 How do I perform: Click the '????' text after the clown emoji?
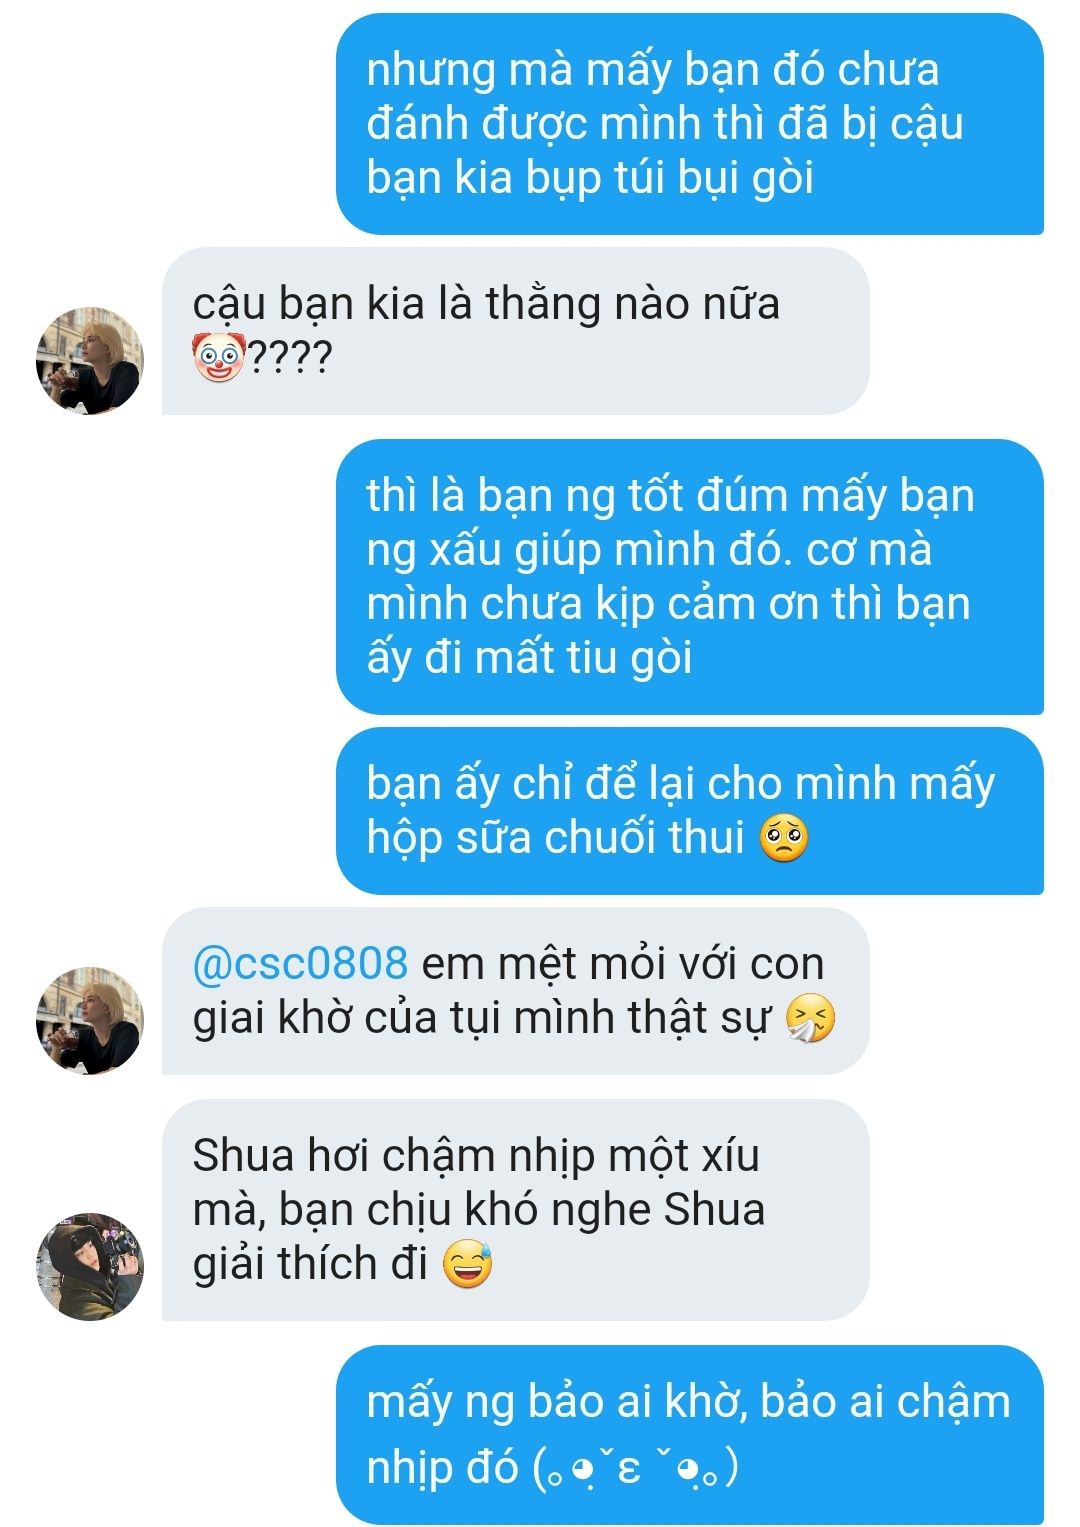289,357
